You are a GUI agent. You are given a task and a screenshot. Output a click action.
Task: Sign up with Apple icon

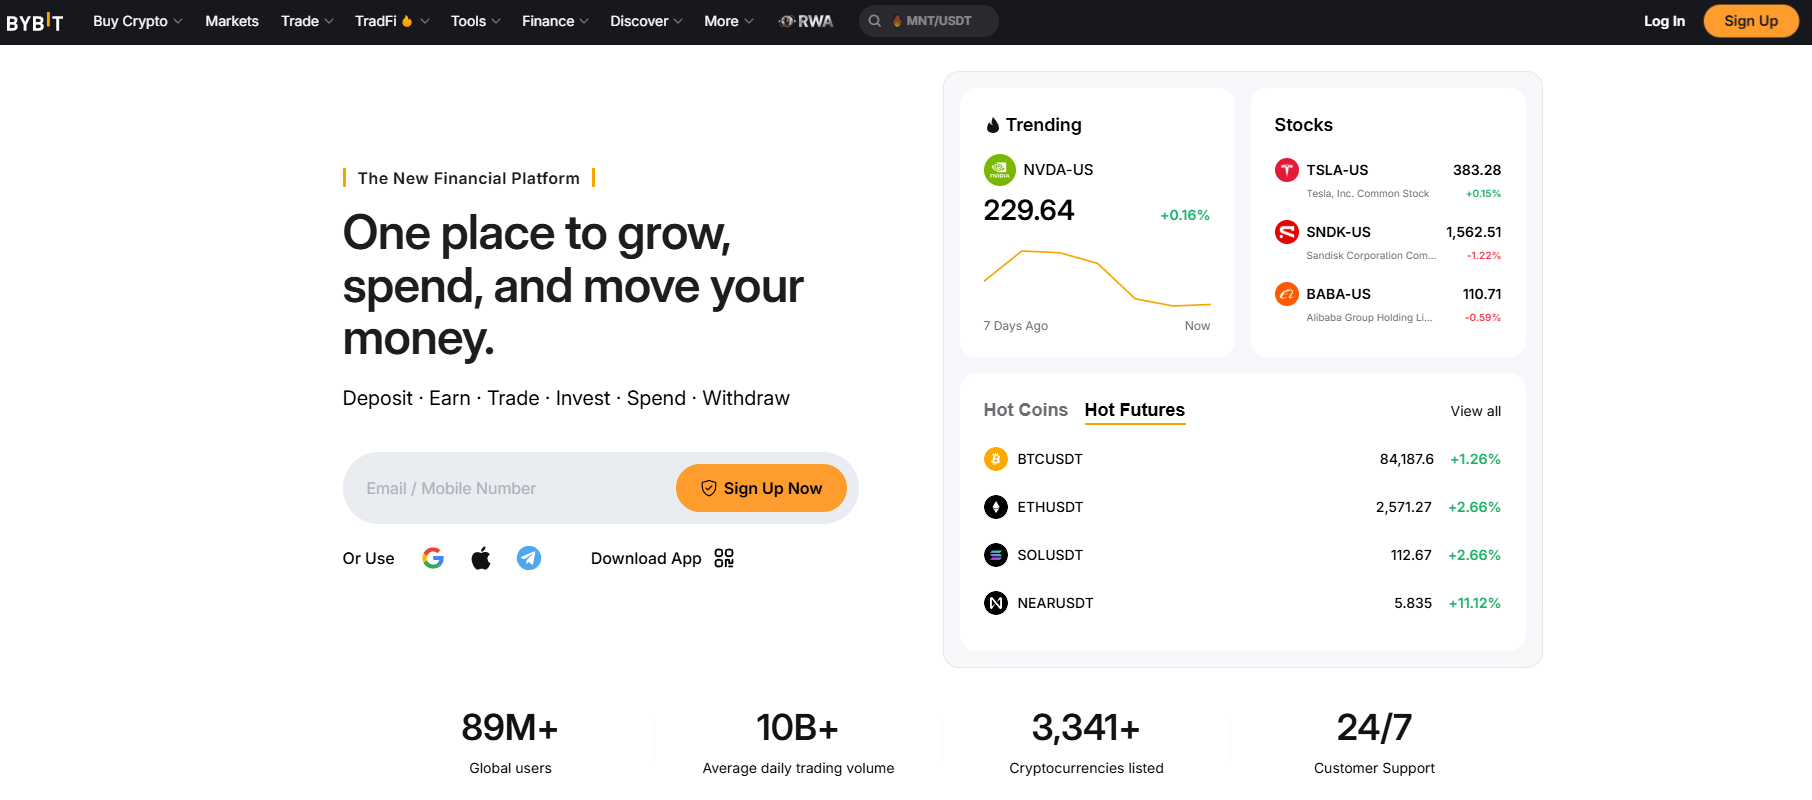pyautogui.click(x=481, y=558)
